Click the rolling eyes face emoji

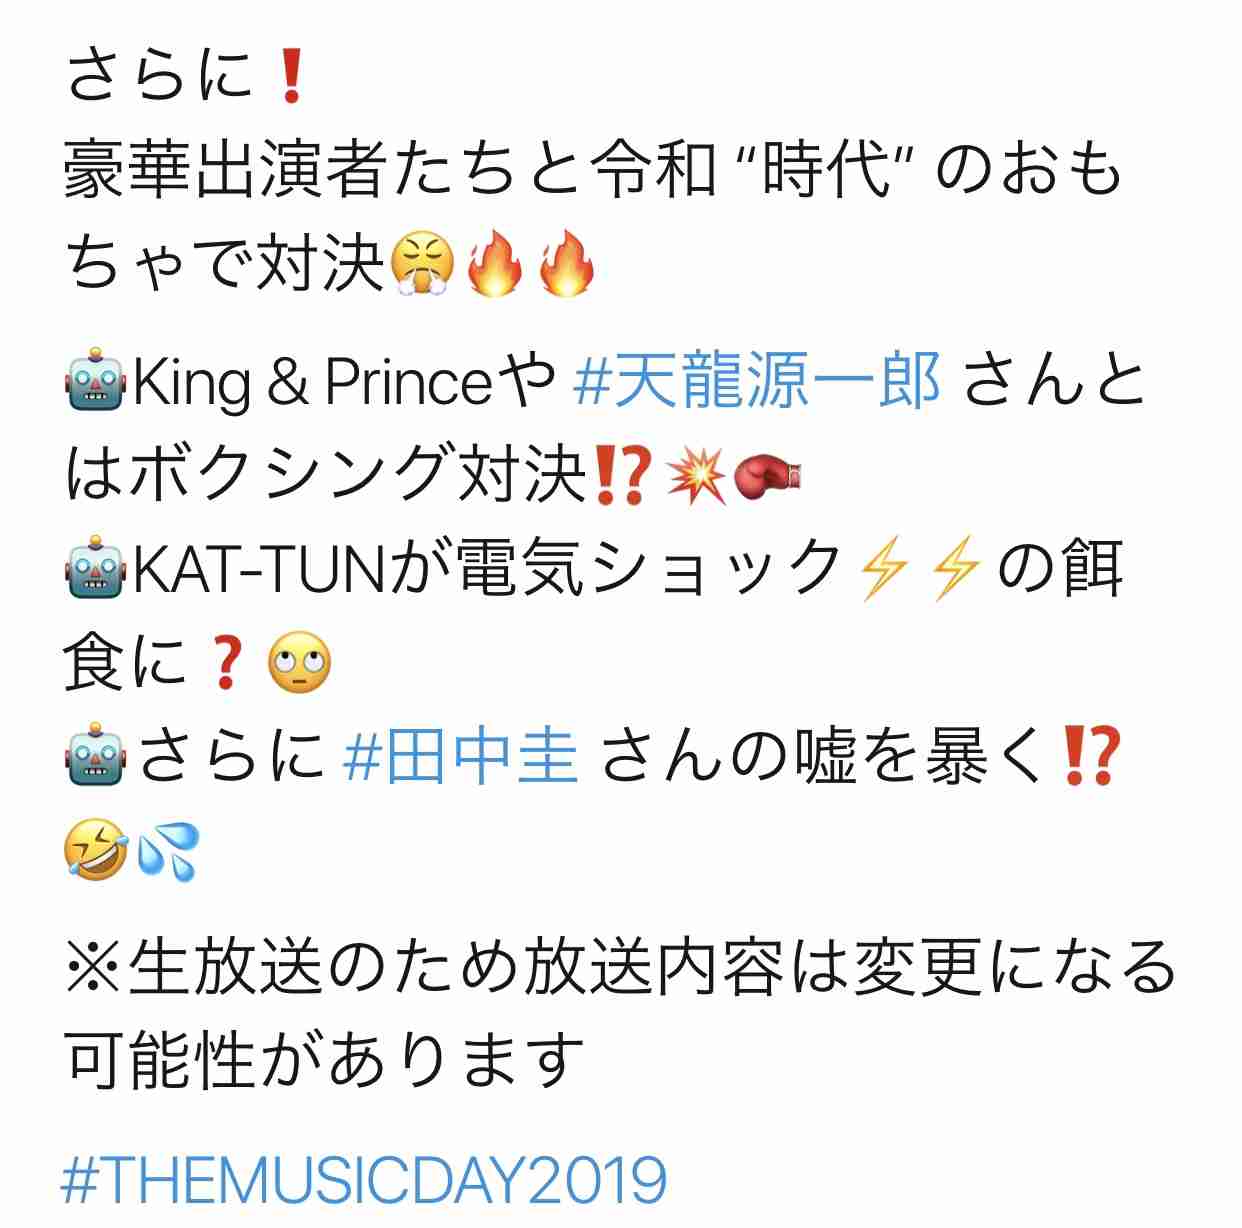[x=299, y=662]
